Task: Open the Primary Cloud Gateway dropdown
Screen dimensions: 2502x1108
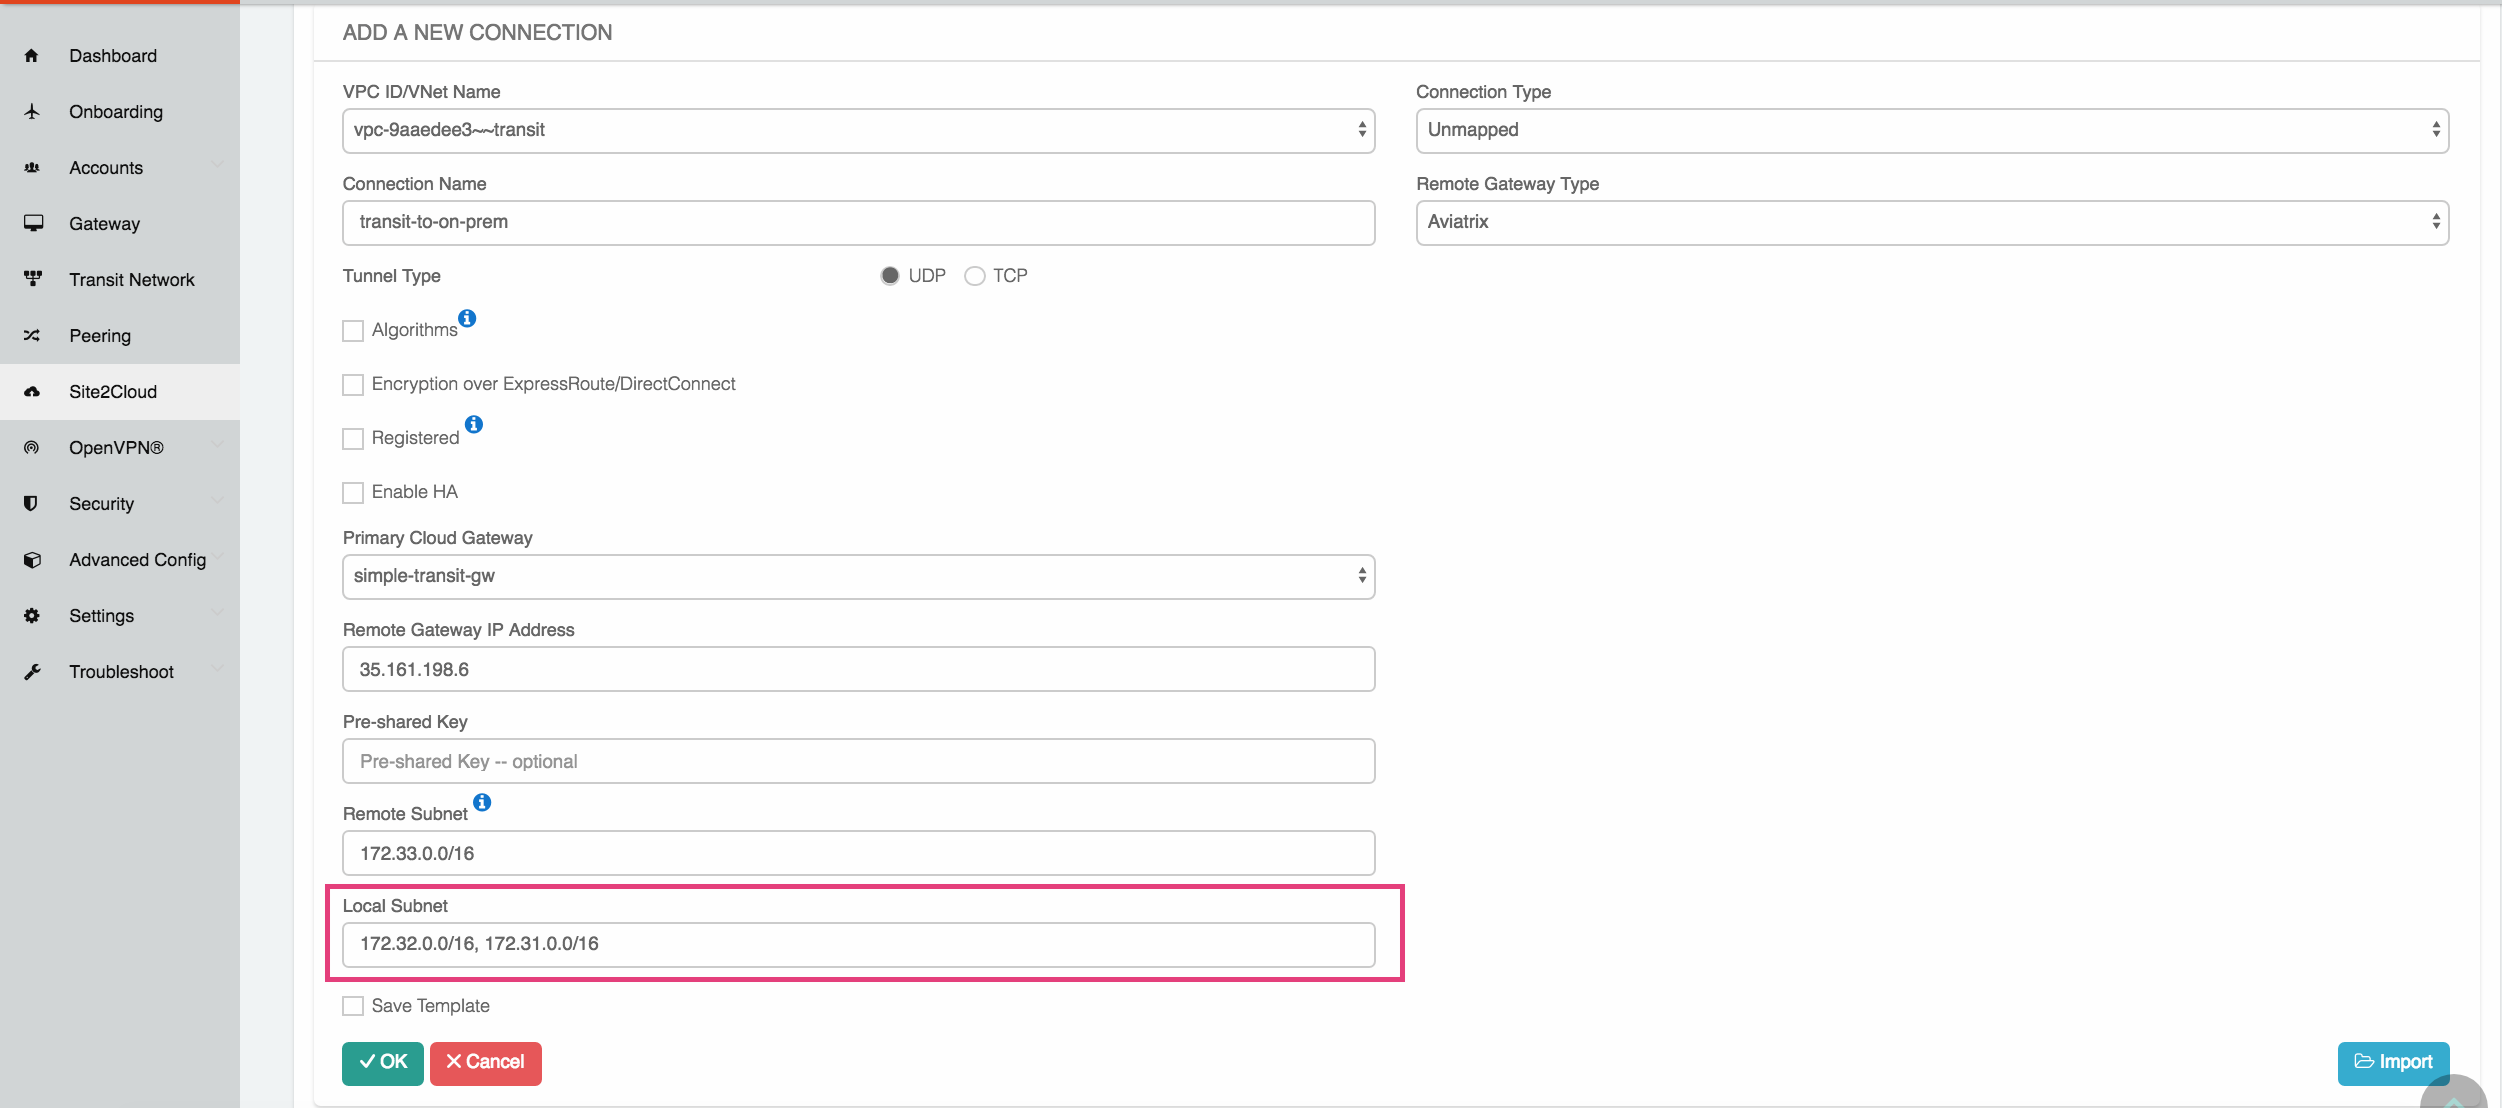Action: pyautogui.click(x=858, y=576)
